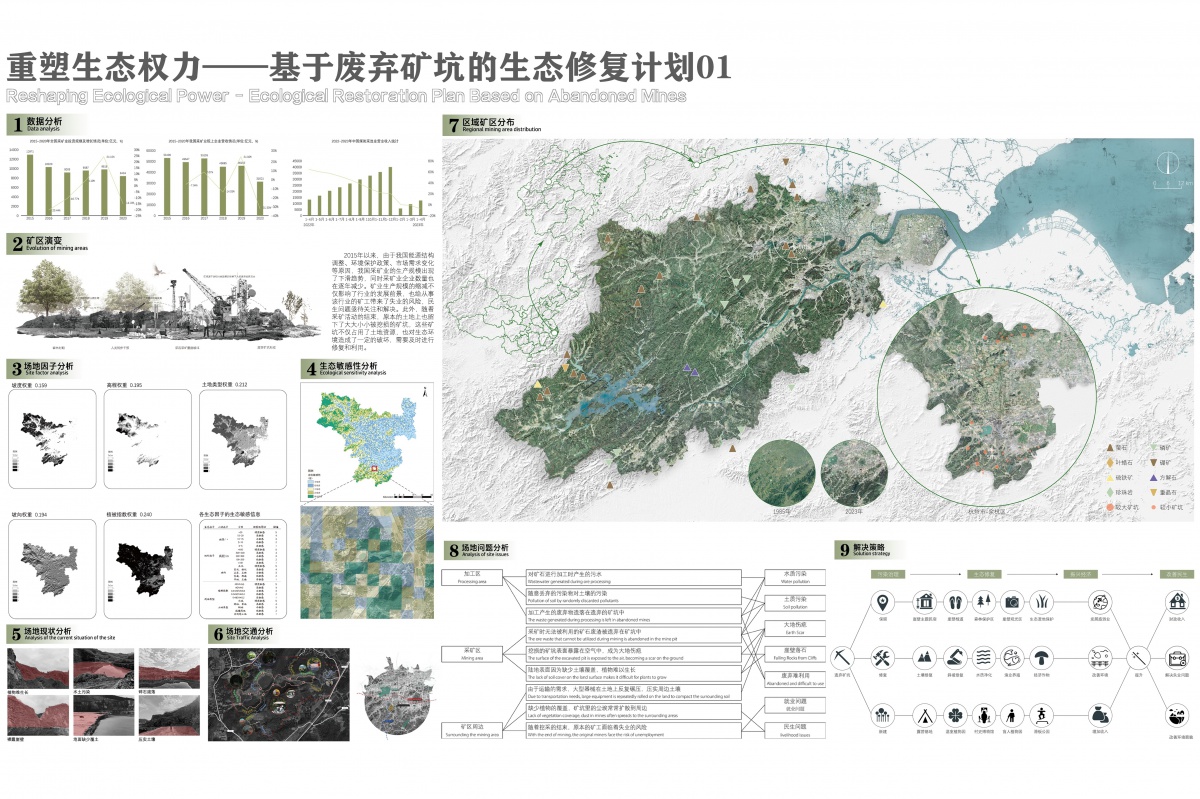Open the vegetation index weight 0.240 map
Viewport: 1200px width, 799px height.
point(147,569)
